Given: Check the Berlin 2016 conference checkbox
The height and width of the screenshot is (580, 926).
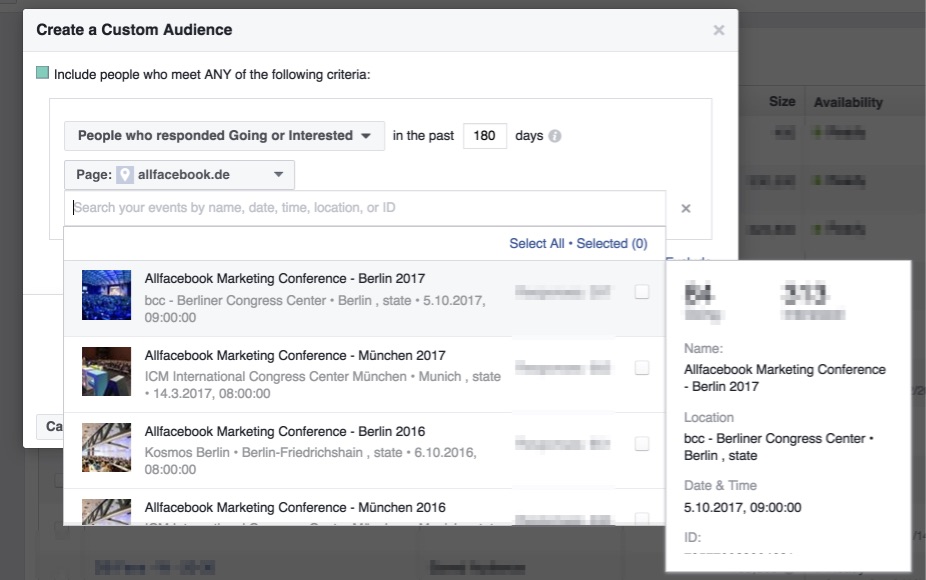Looking at the screenshot, I should (x=641, y=444).
